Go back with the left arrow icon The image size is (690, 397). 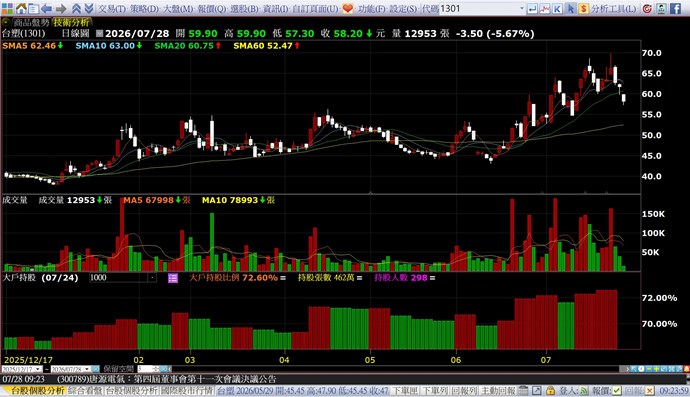(x=47, y=8)
